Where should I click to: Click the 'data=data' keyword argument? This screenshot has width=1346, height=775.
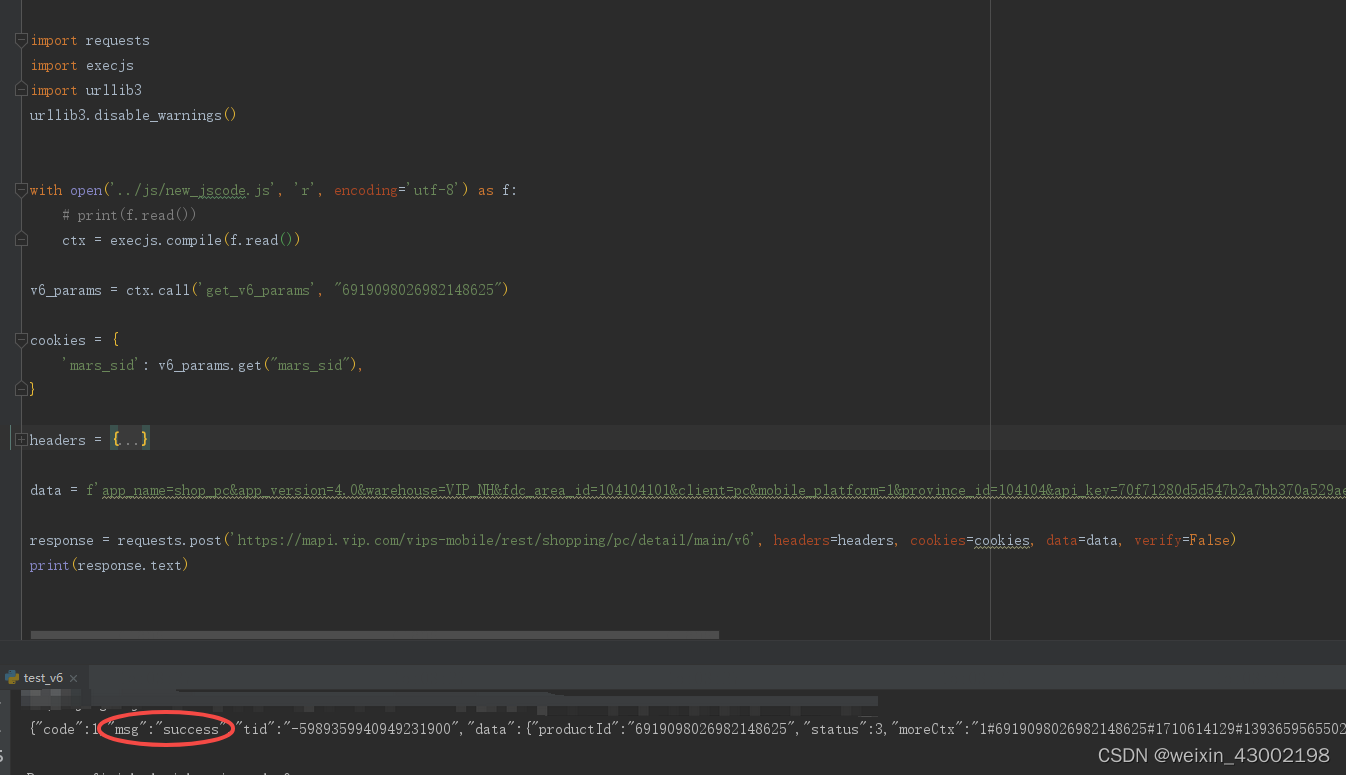coord(1082,540)
